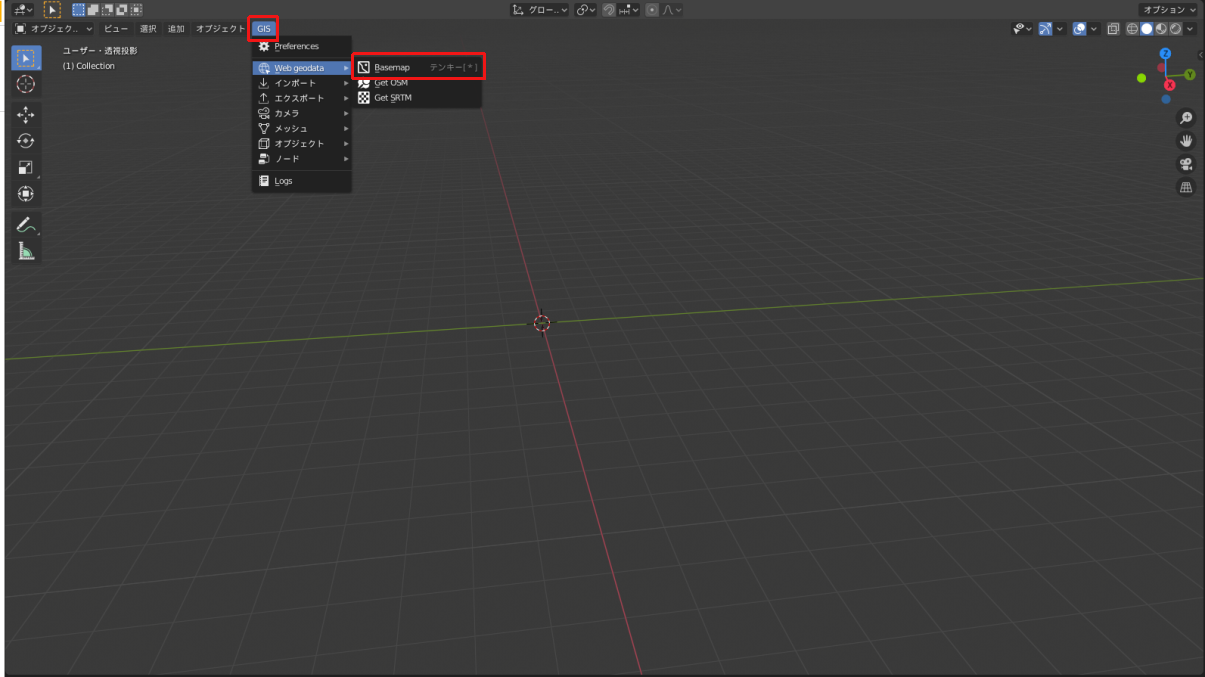Activate the 3D Cursor tool

coord(26,84)
